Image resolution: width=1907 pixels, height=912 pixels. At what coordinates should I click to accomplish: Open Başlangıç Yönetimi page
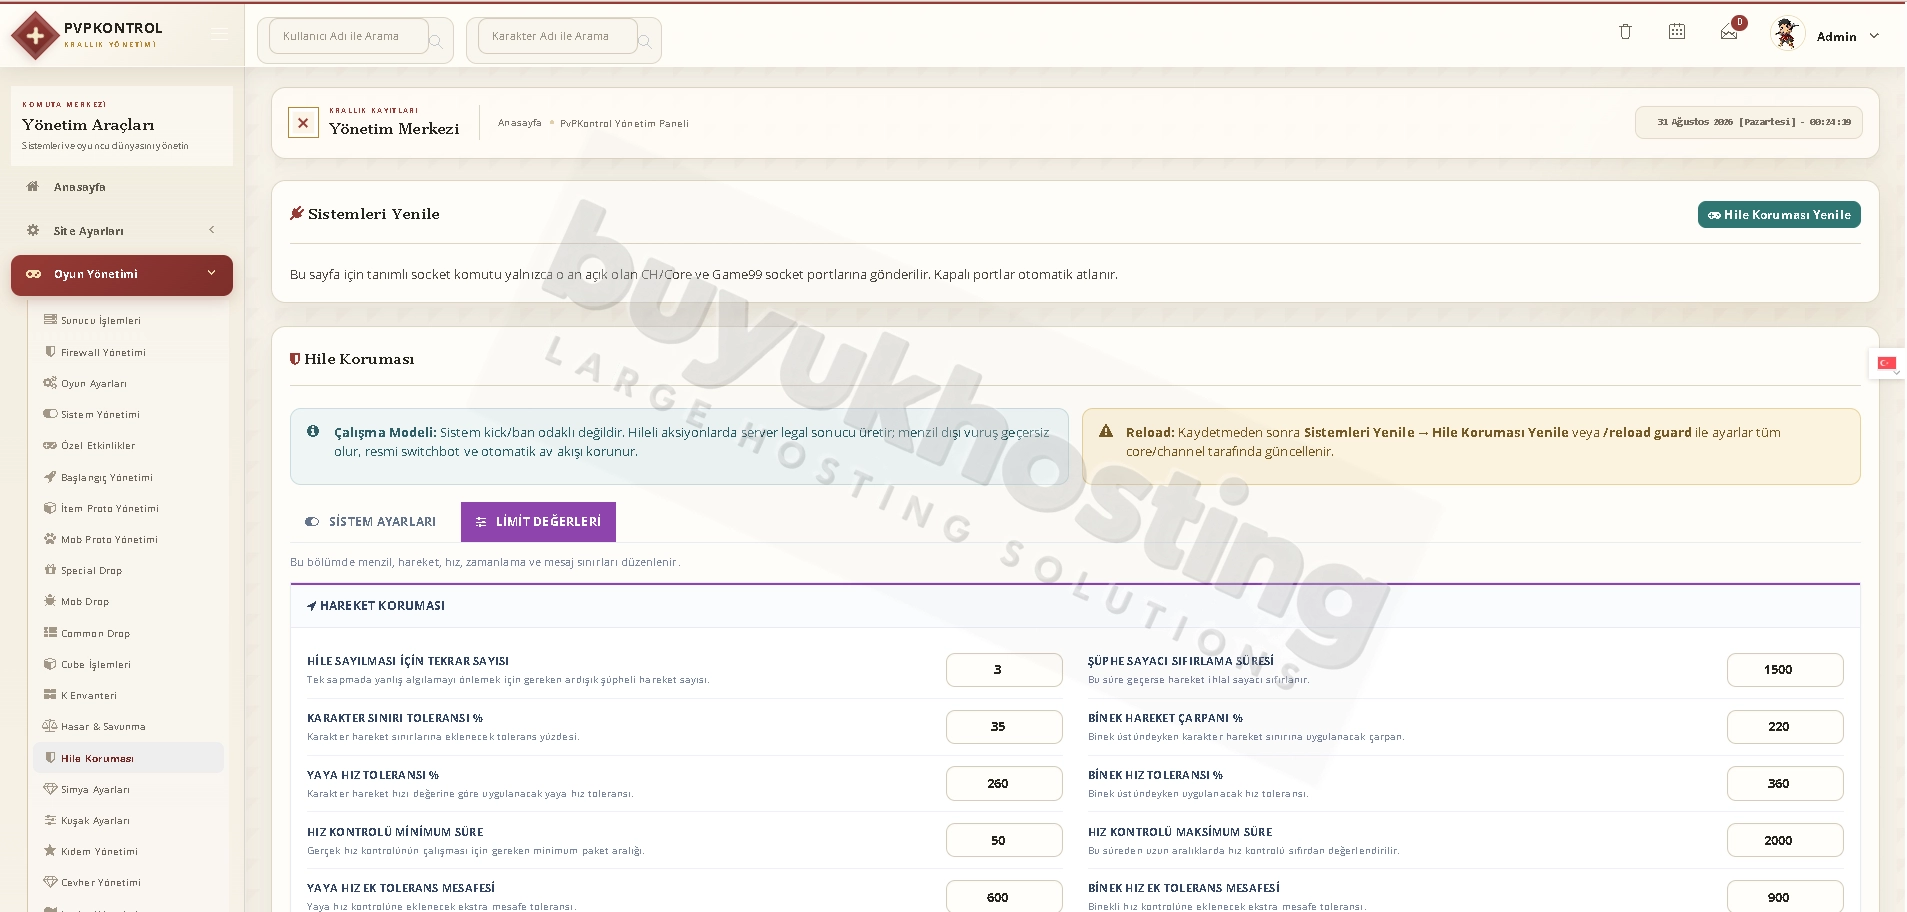click(128, 477)
